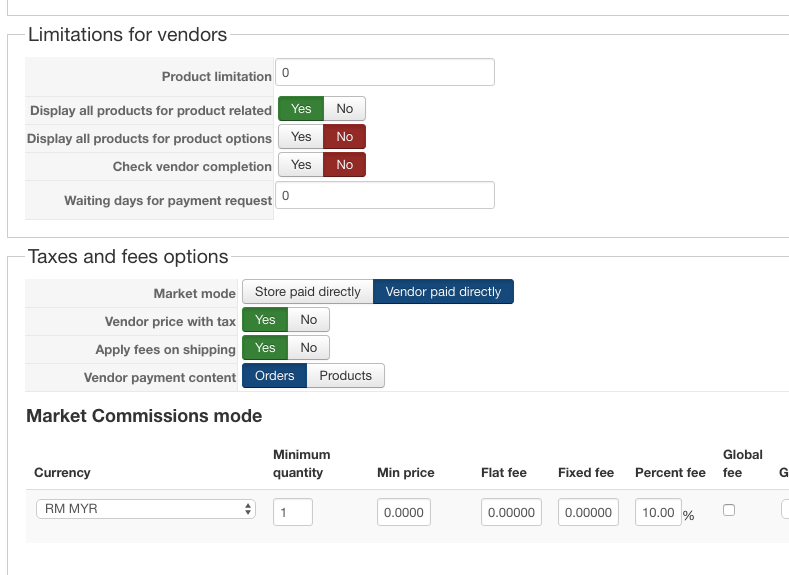Viewport: 789px width, 575px height.
Task: Open the RM MYR currency dropdown
Action: tap(146, 509)
